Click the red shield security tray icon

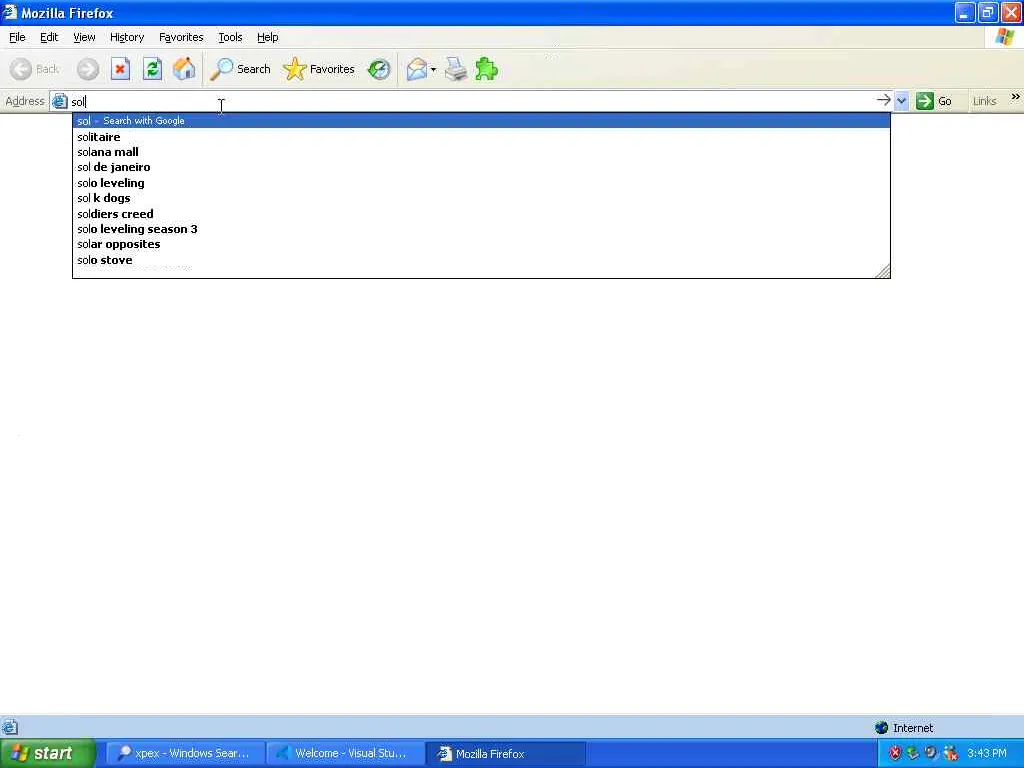point(895,753)
